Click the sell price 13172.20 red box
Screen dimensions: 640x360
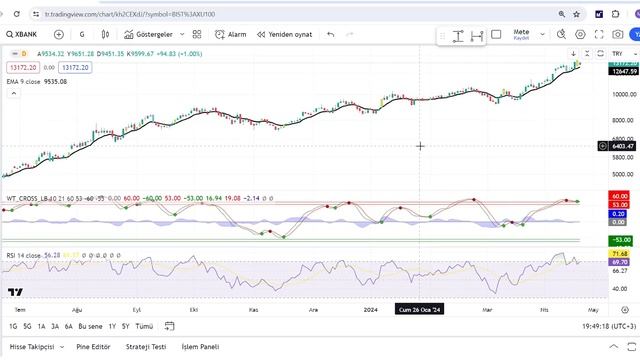[23, 68]
